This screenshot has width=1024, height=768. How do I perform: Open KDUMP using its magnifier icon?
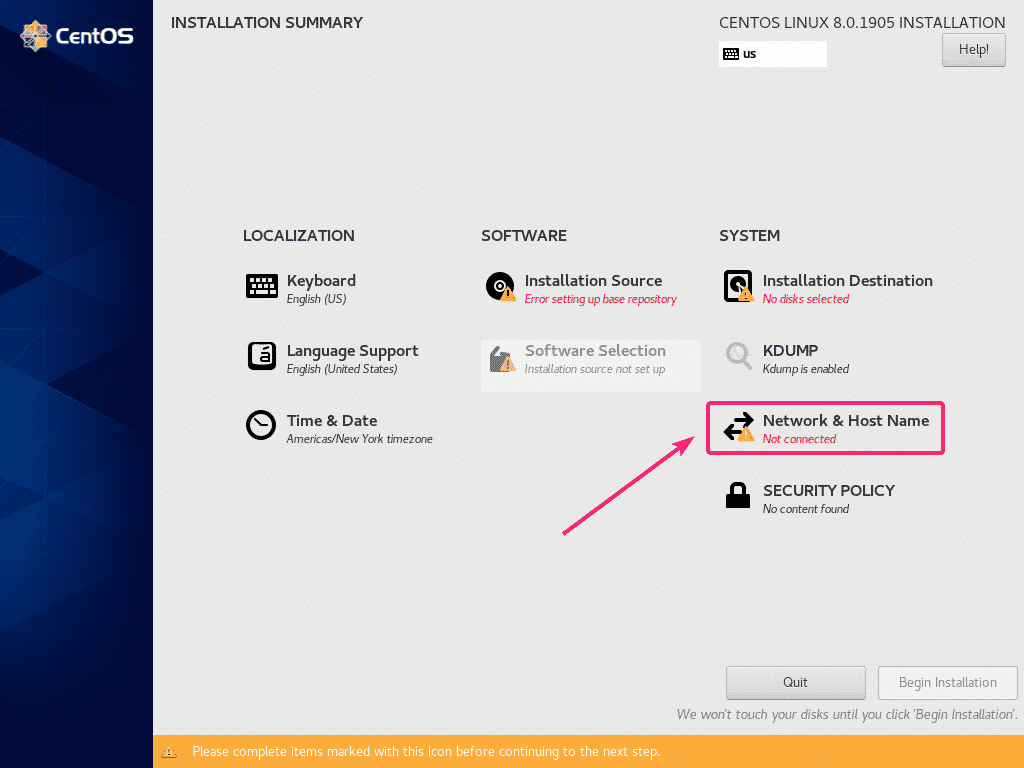pyautogui.click(x=738, y=356)
